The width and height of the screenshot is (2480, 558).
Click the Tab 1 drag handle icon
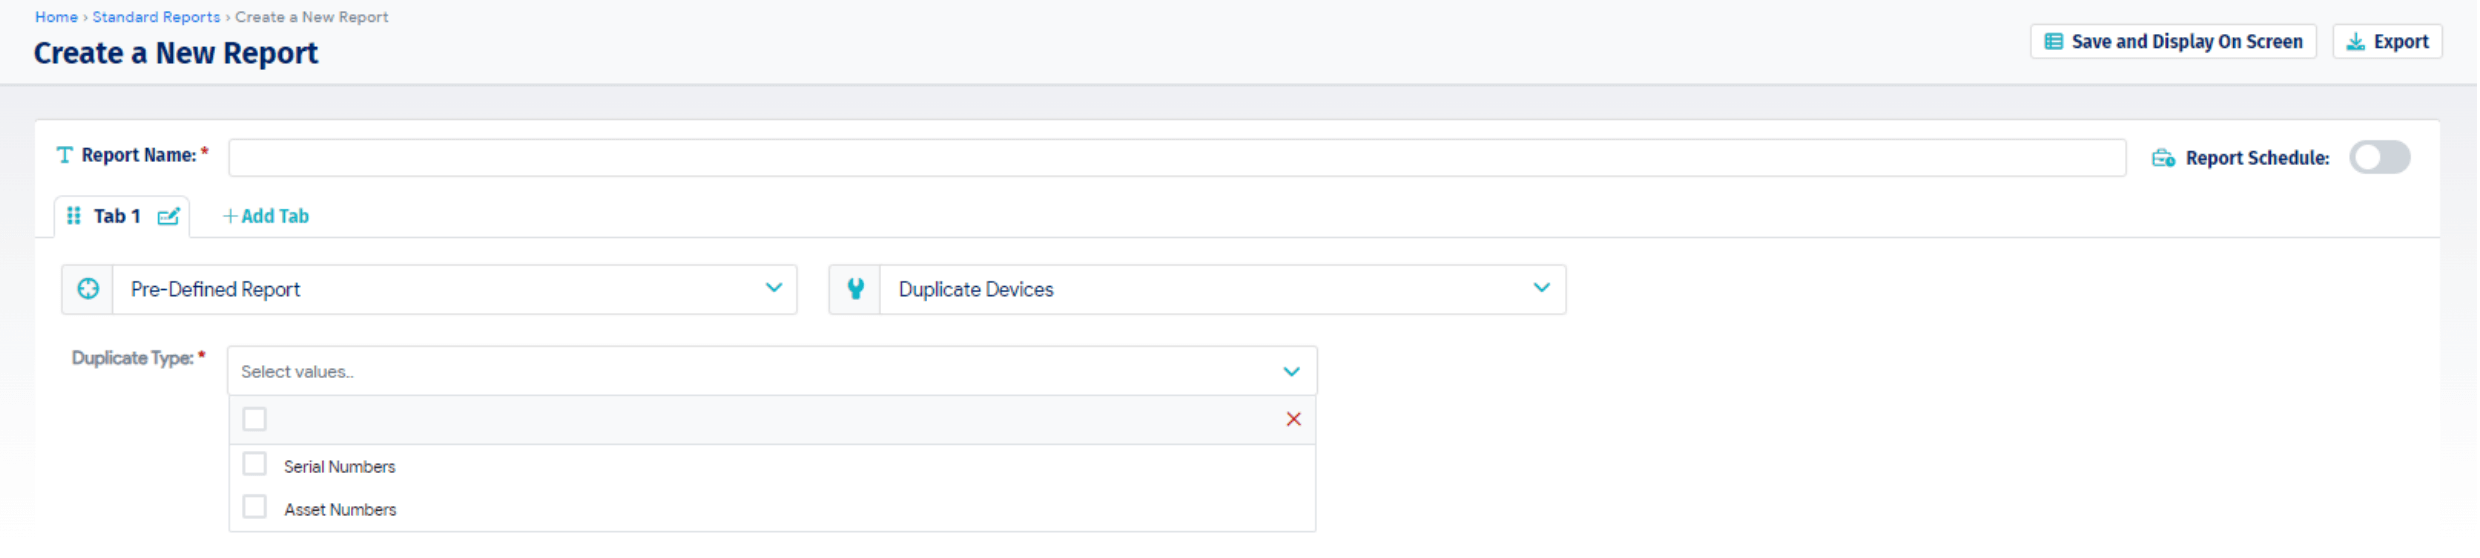click(x=74, y=216)
